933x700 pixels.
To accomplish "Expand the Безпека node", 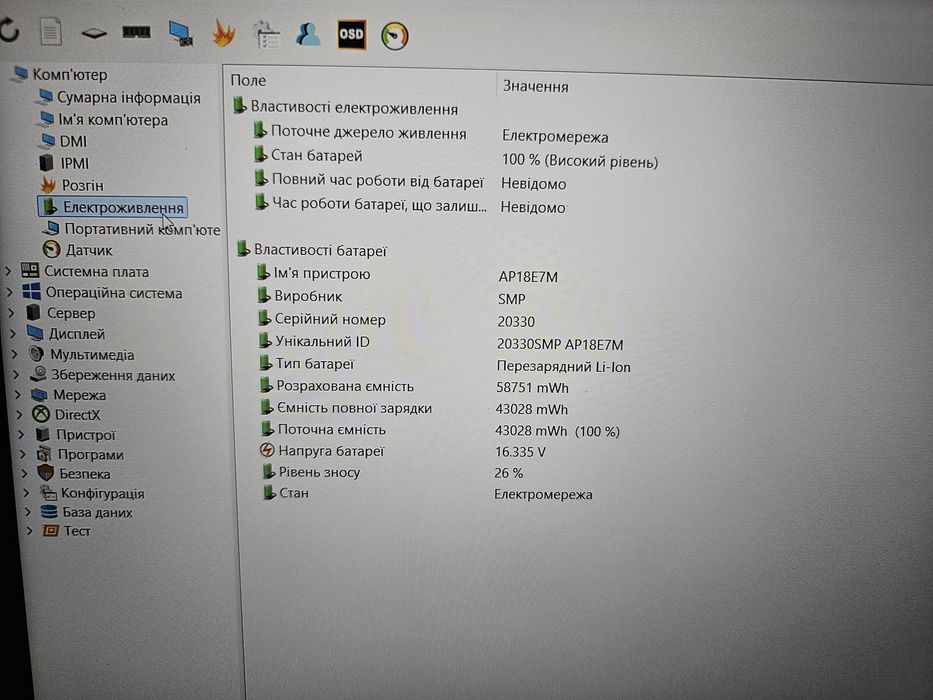I will [24, 474].
